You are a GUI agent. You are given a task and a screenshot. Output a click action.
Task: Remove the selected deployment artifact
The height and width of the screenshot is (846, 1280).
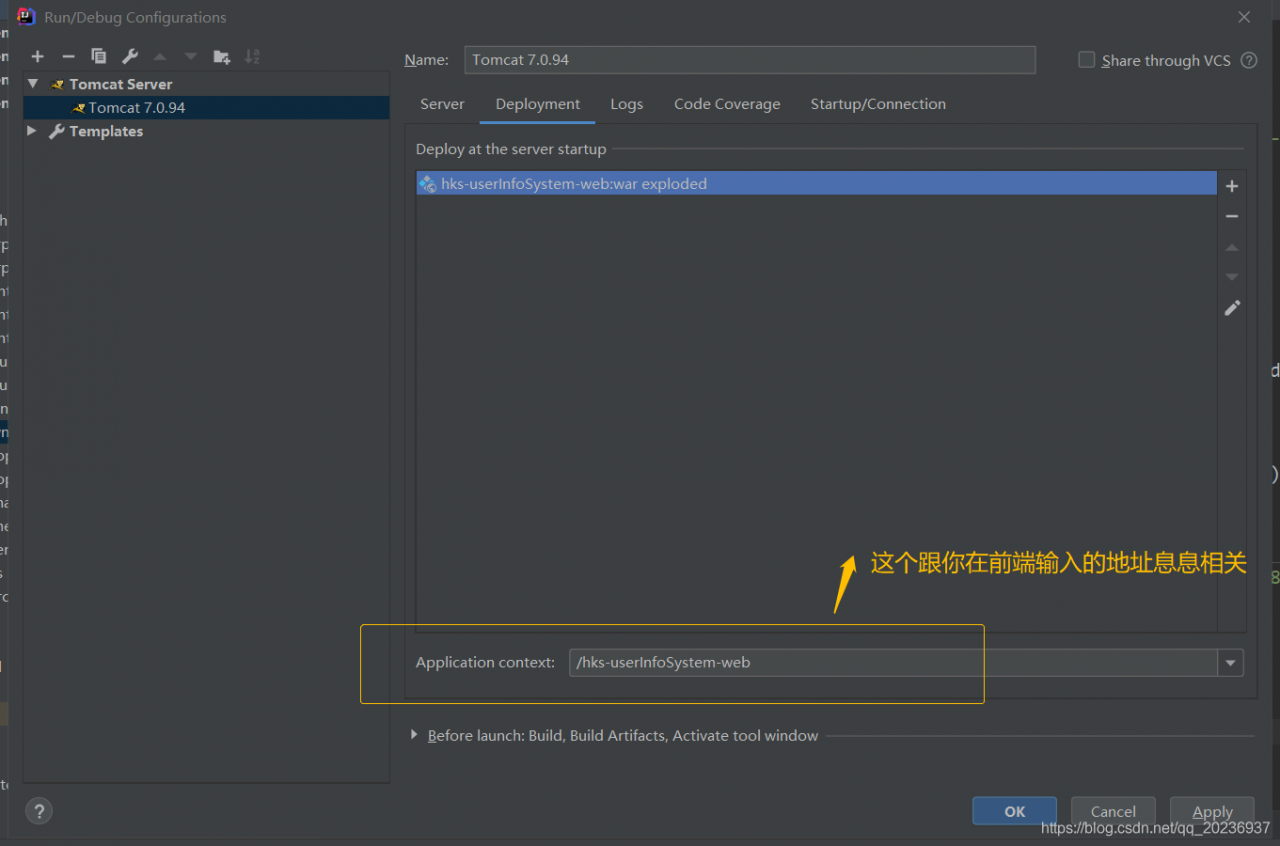[x=1232, y=216]
